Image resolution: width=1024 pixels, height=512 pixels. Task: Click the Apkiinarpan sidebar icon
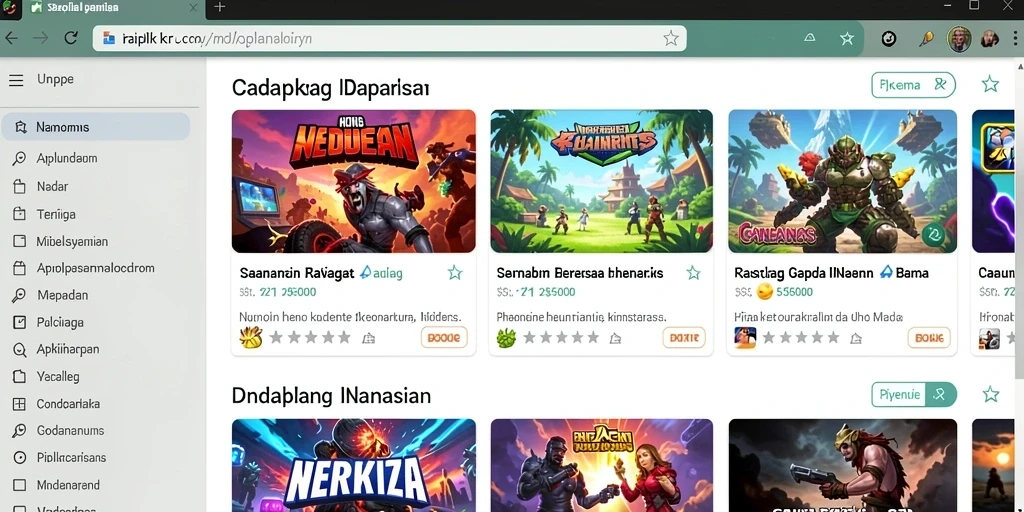pyautogui.click(x=19, y=349)
